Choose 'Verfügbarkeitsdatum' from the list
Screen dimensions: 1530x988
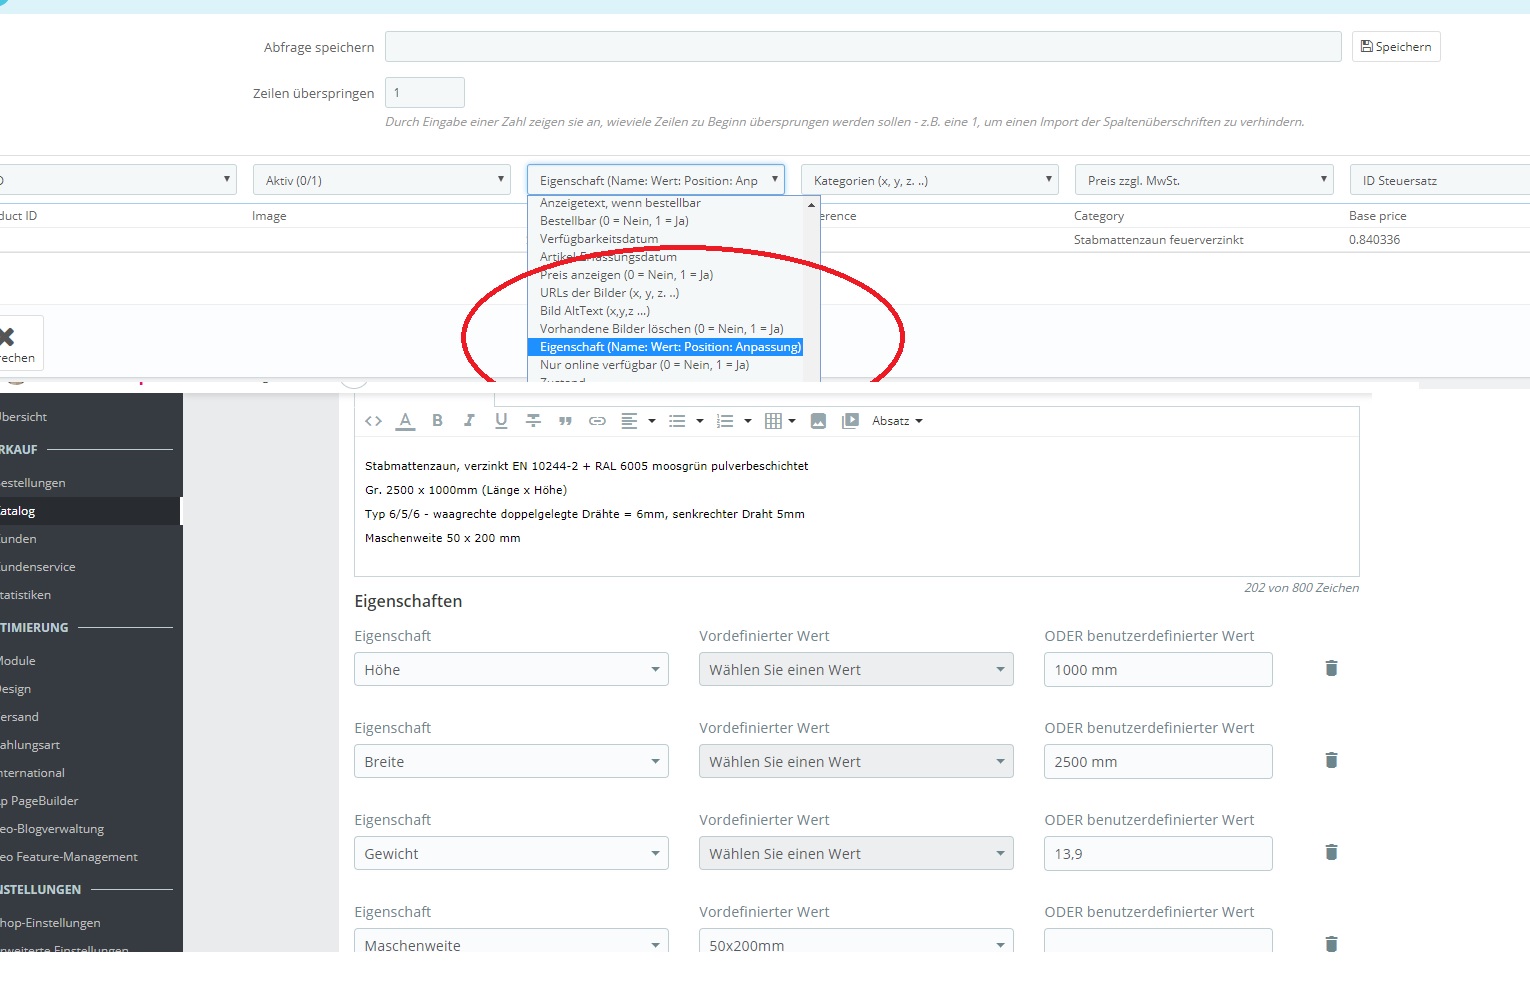point(666,239)
